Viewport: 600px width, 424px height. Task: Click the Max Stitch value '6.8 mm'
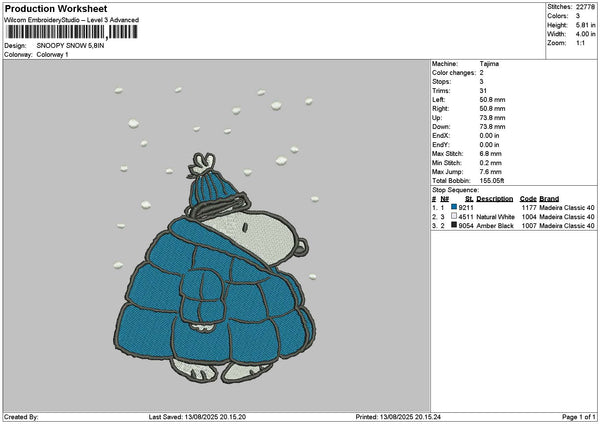click(x=491, y=154)
